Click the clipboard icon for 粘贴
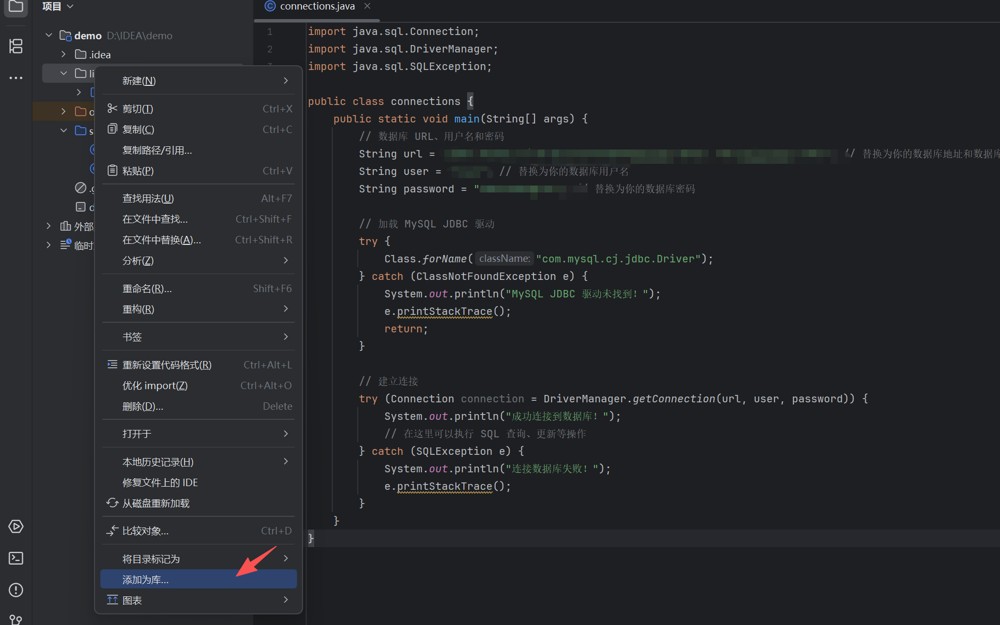The width and height of the screenshot is (1000, 625). [x=112, y=170]
